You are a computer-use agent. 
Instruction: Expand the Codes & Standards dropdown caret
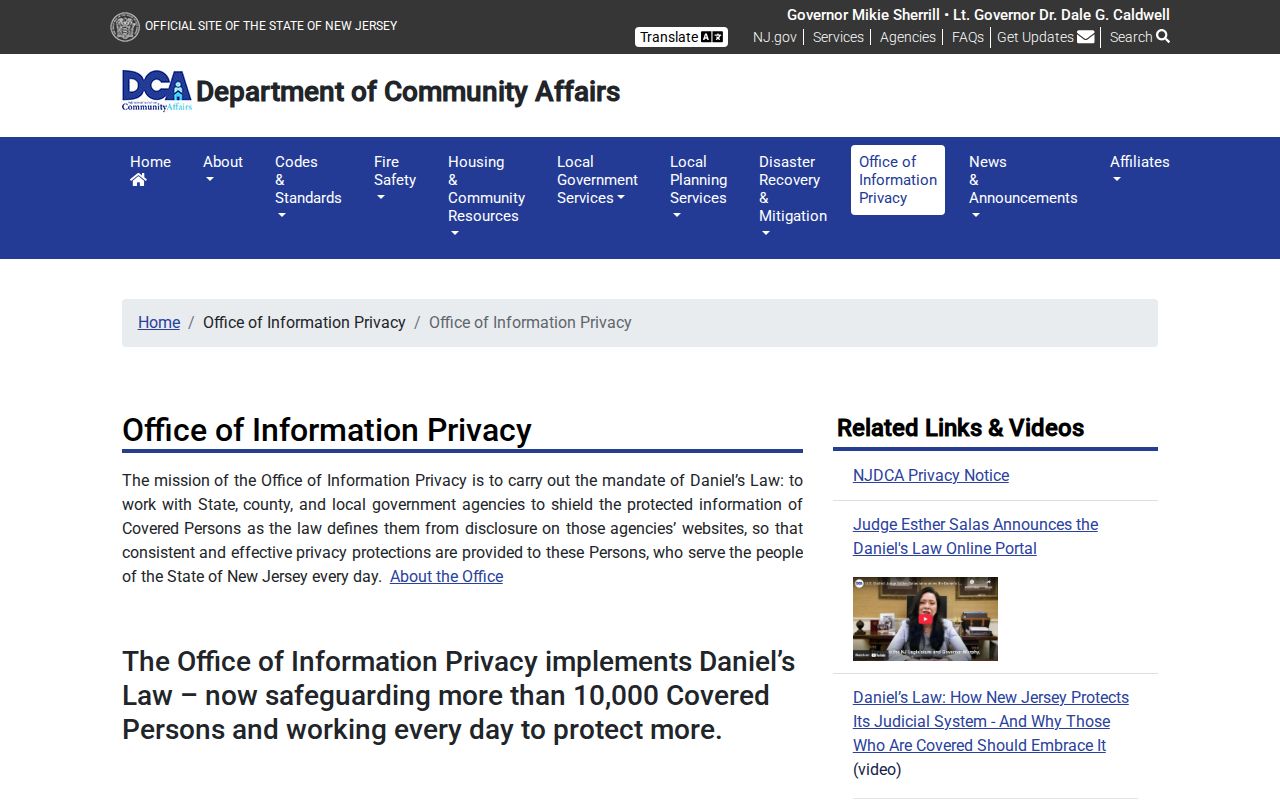pos(281,216)
